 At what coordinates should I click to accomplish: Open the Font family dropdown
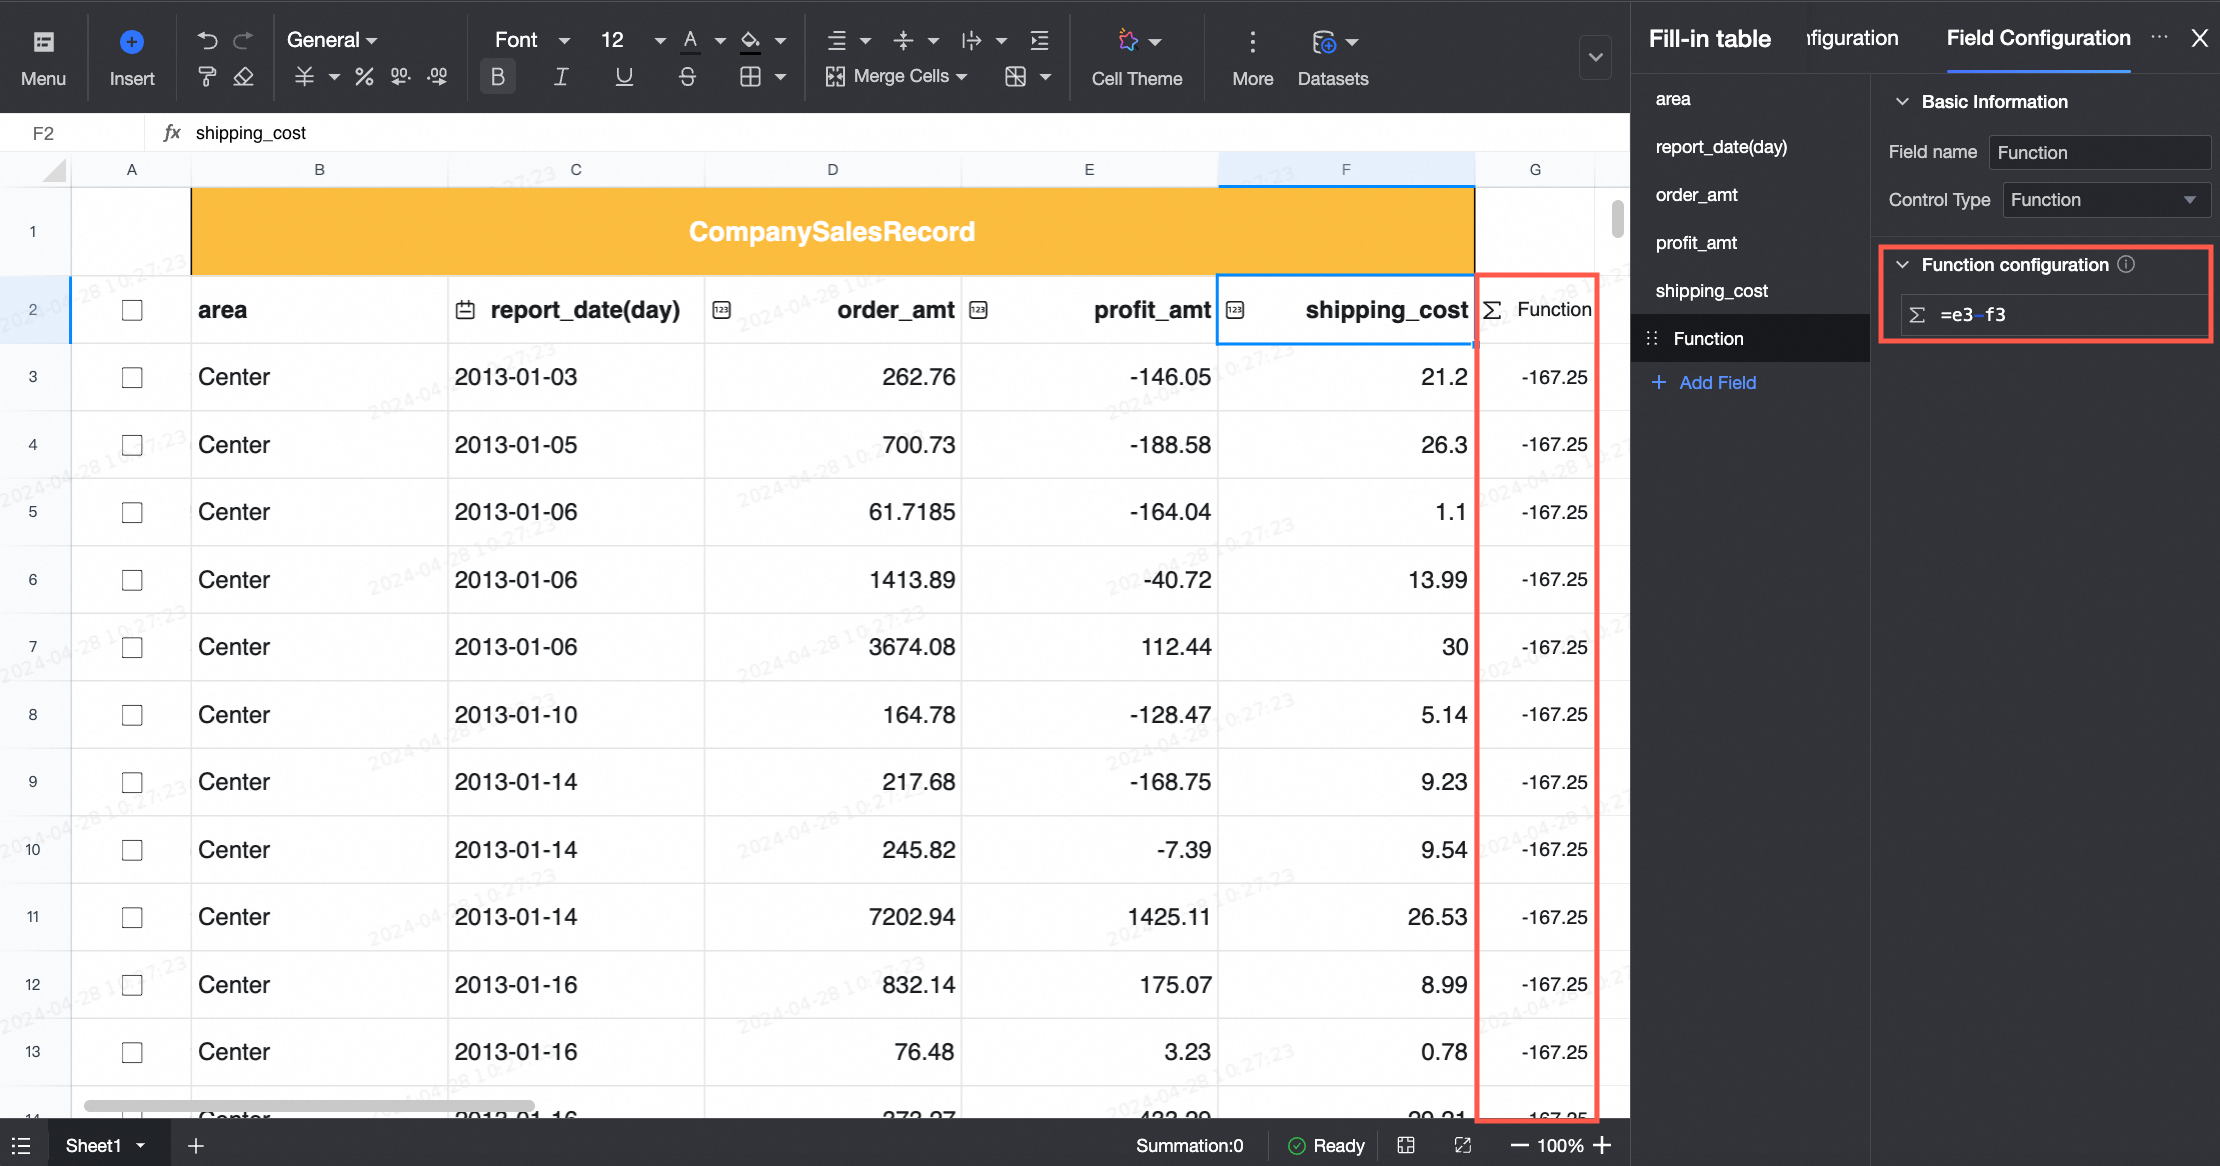tap(532, 40)
